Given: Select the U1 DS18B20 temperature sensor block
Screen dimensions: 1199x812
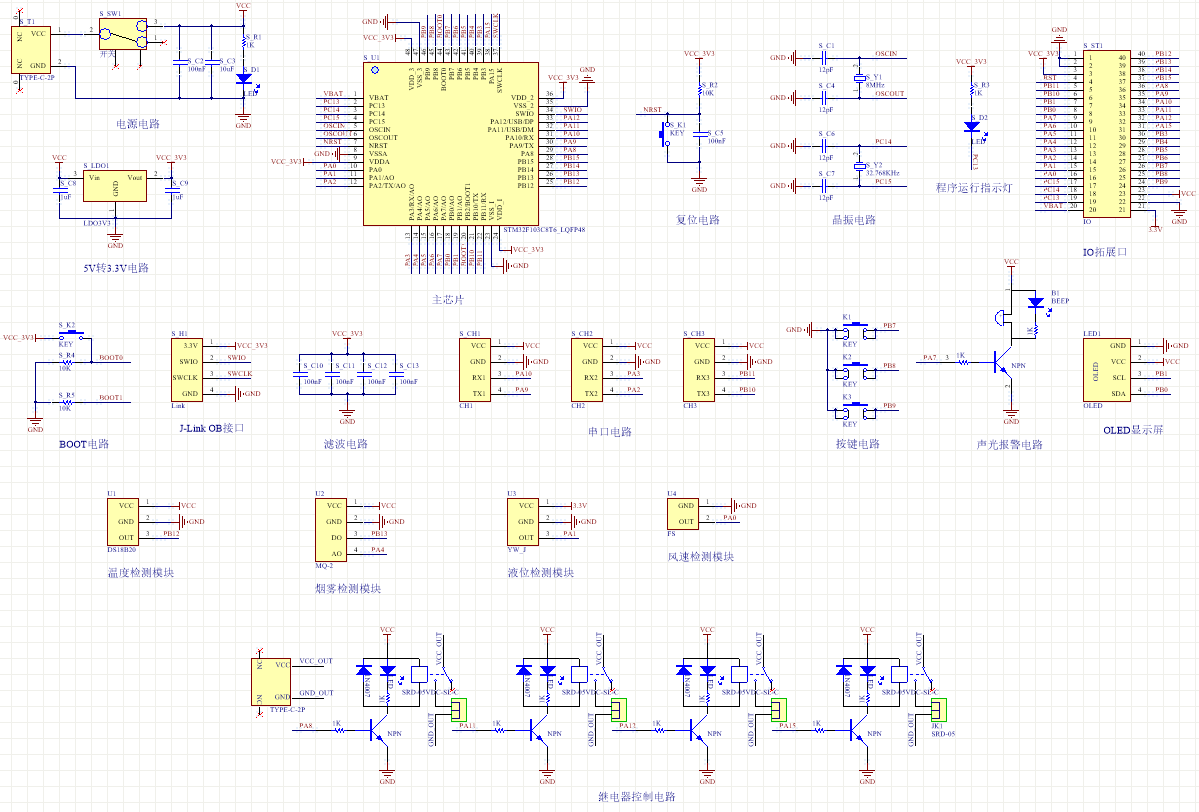Looking at the screenshot, I should pyautogui.click(x=122, y=522).
